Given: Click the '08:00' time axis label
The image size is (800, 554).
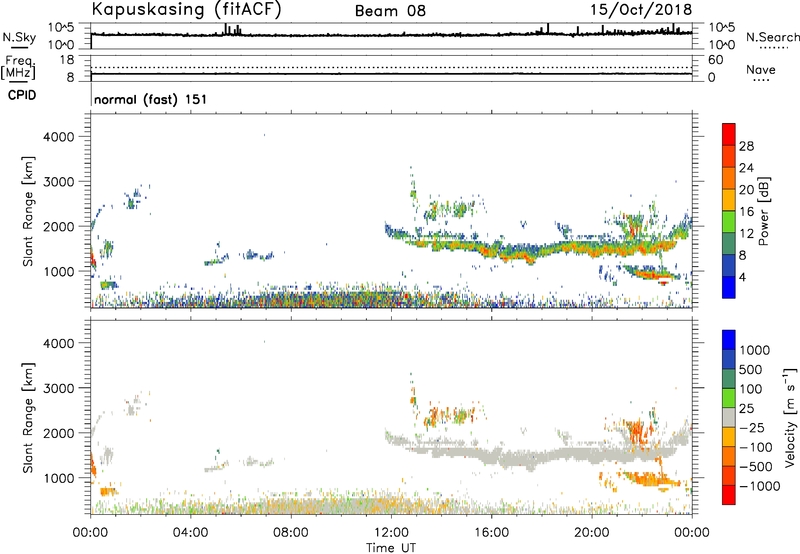Looking at the screenshot, I should tap(291, 533).
